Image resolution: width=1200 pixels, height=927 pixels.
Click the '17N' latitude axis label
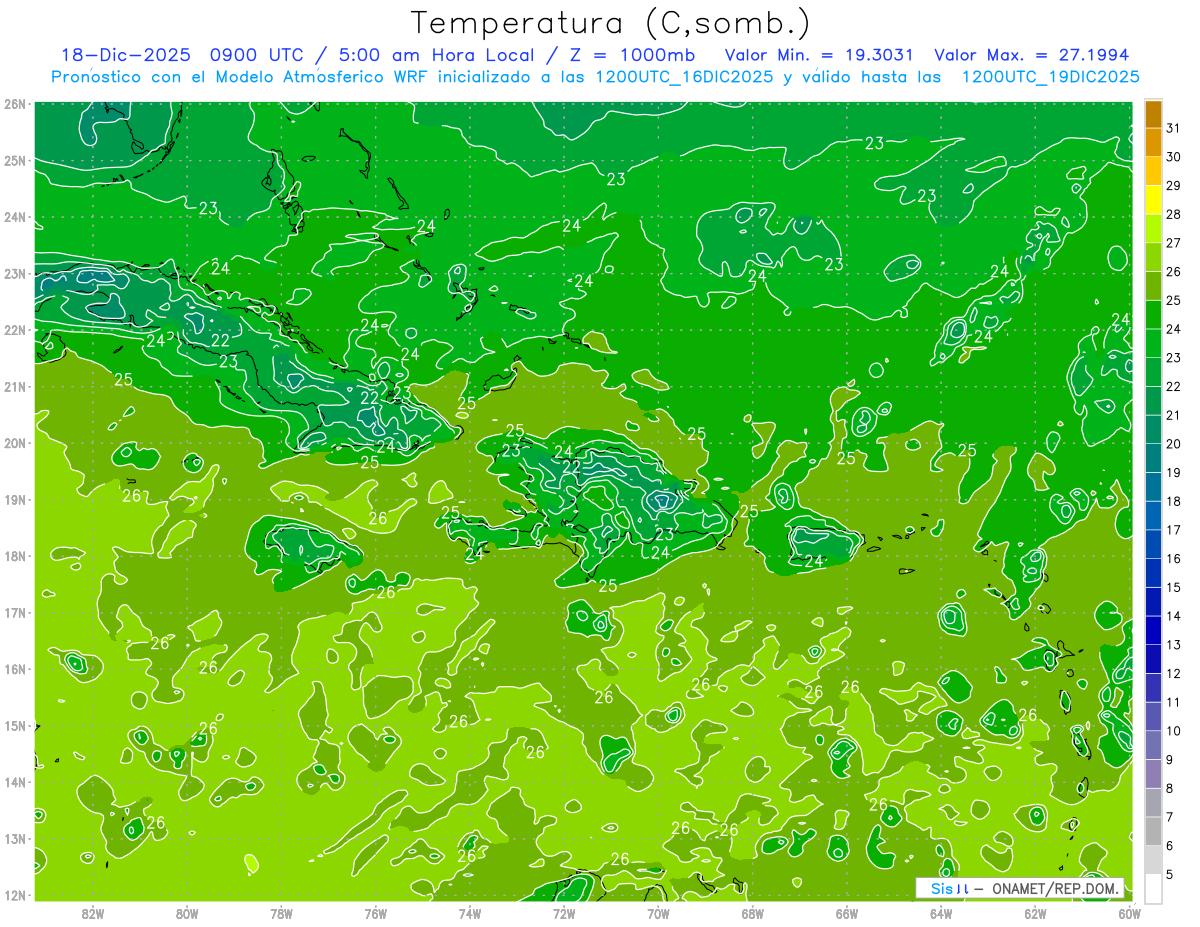(15, 613)
